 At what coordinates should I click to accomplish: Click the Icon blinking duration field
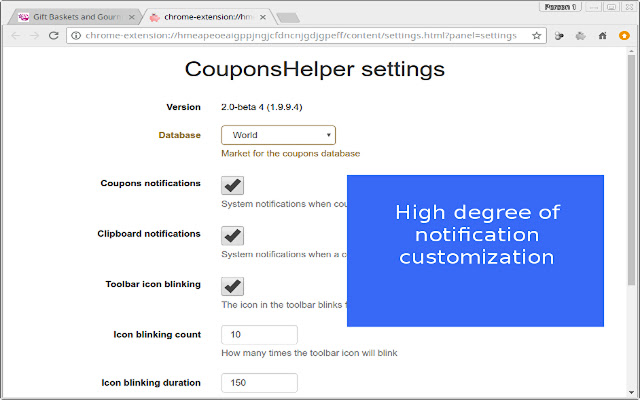point(259,383)
